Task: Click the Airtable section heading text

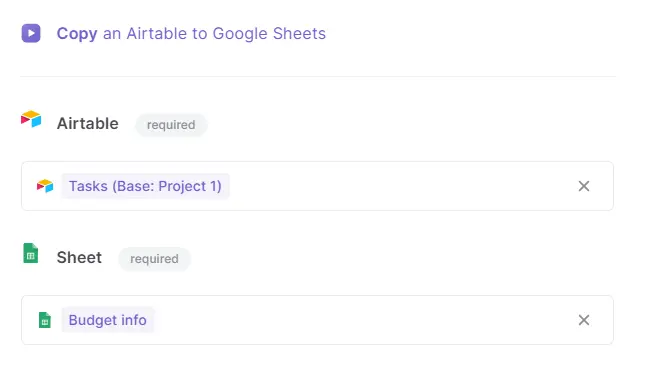Action: pyautogui.click(x=87, y=124)
